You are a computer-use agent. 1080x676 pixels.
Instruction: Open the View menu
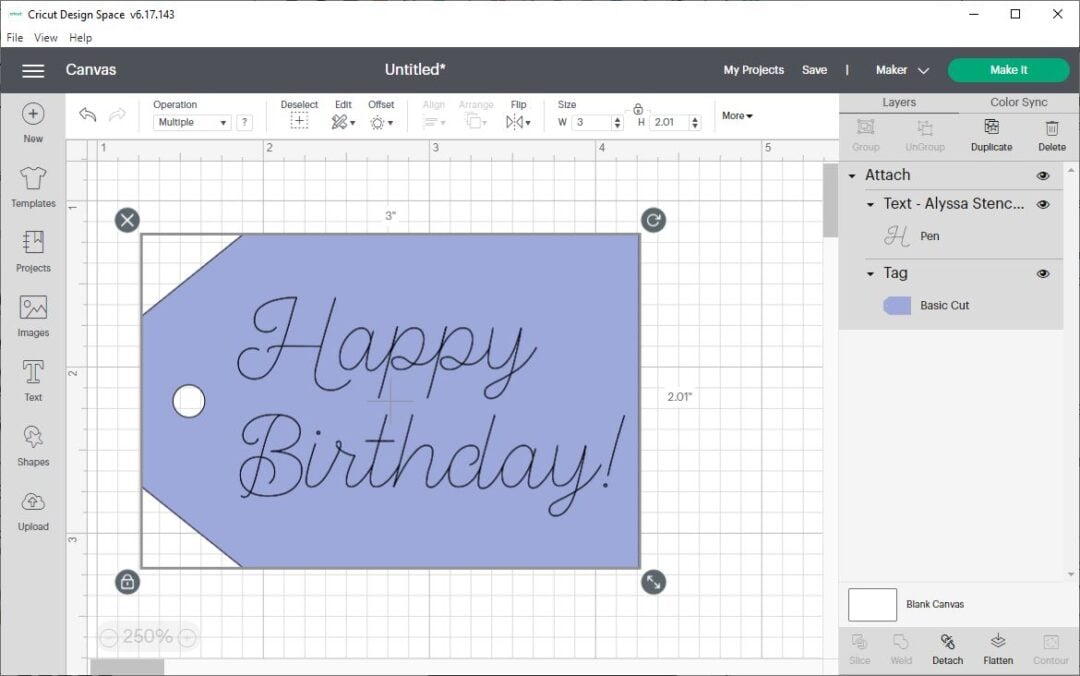(45, 37)
